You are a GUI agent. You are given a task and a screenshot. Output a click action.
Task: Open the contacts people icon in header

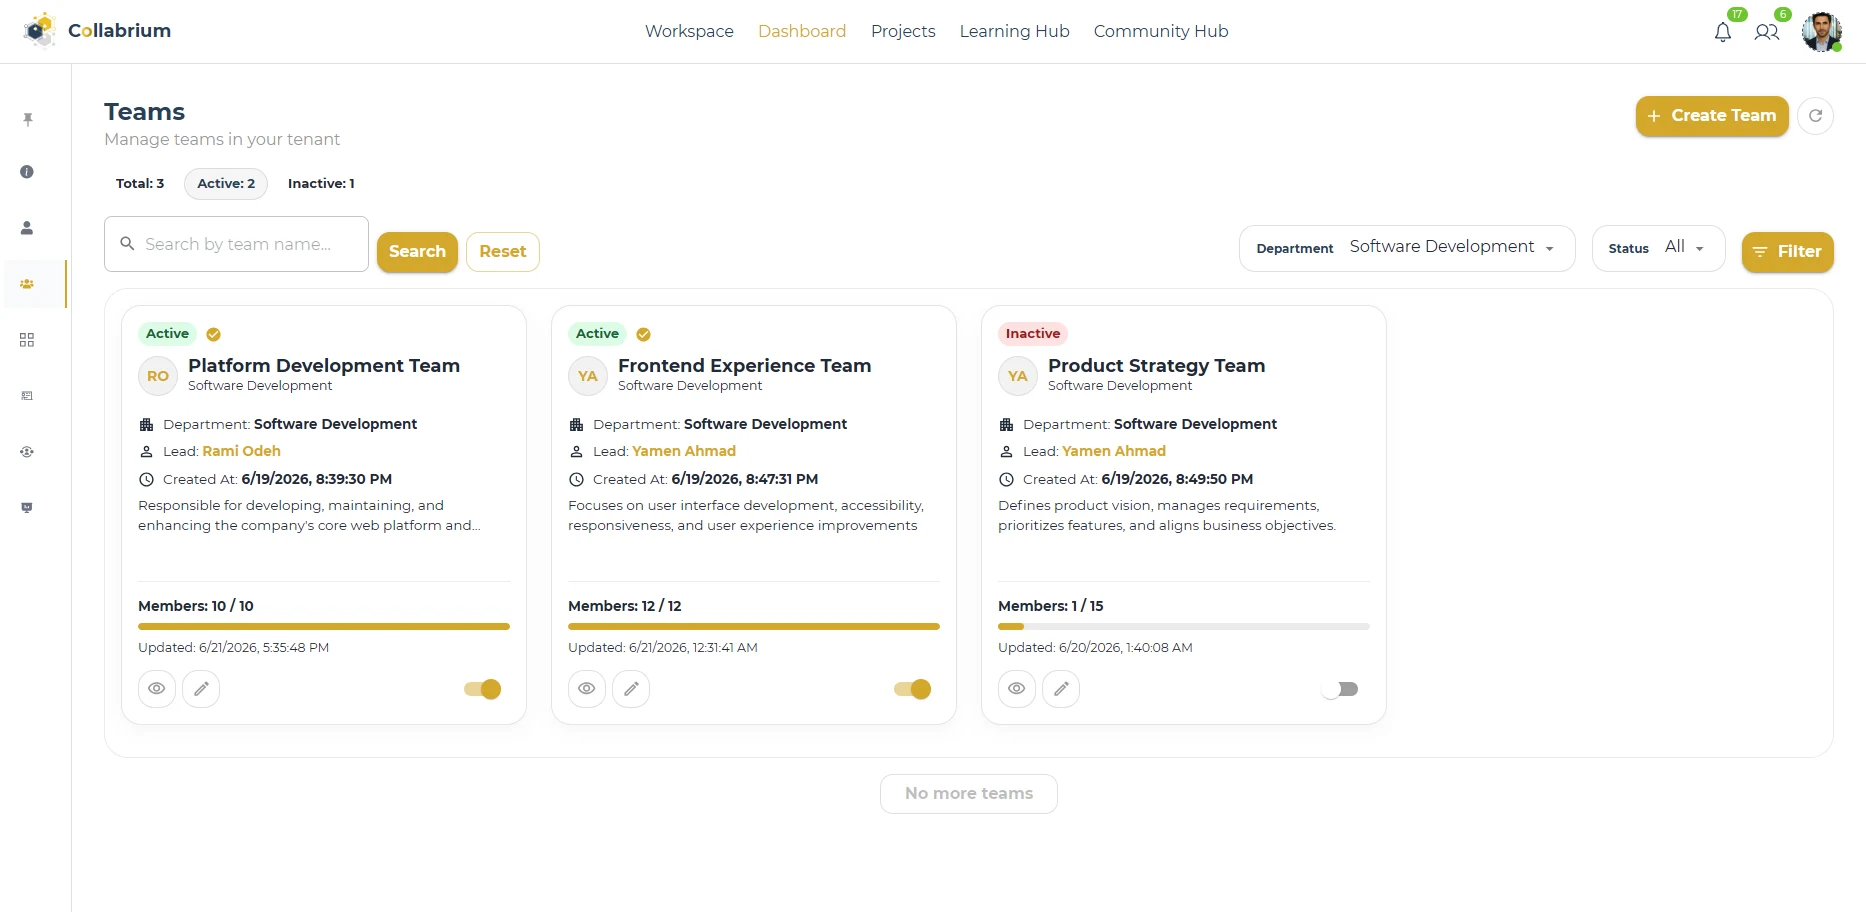pos(1767,32)
